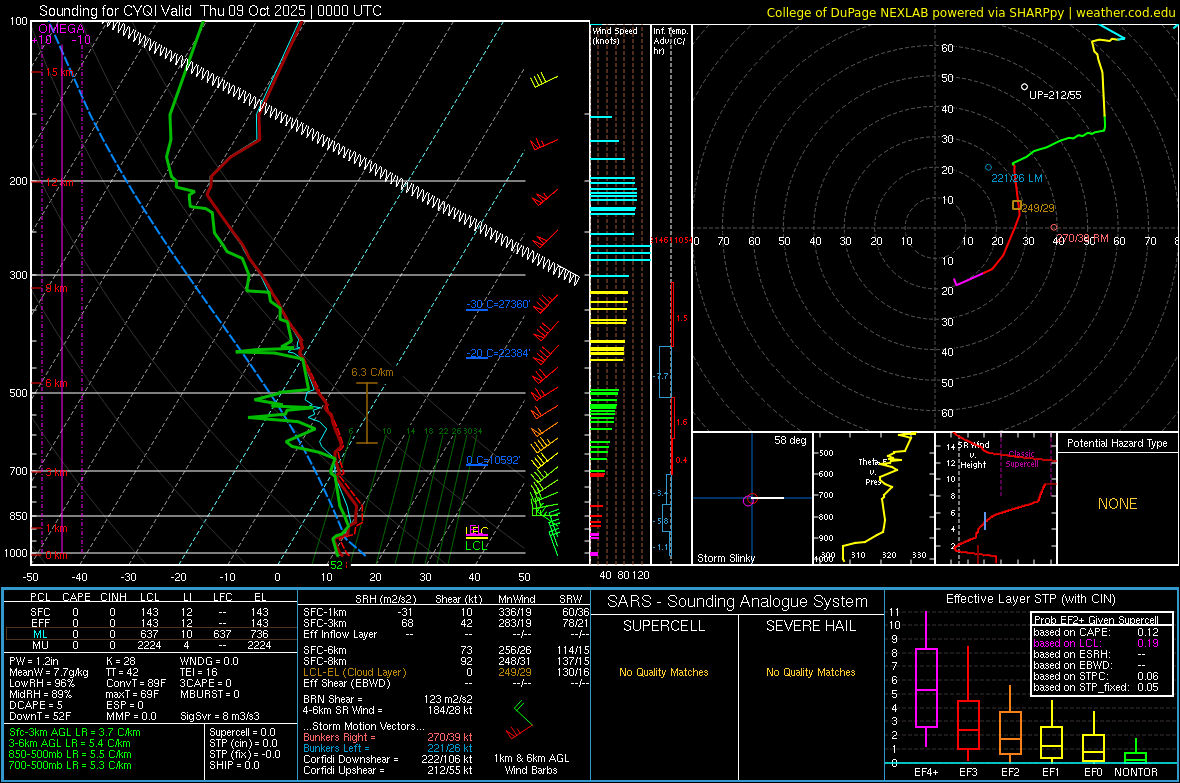1180x783 pixels.
Task: Click the 'Corfidi Downshear' line
Action: [388, 759]
